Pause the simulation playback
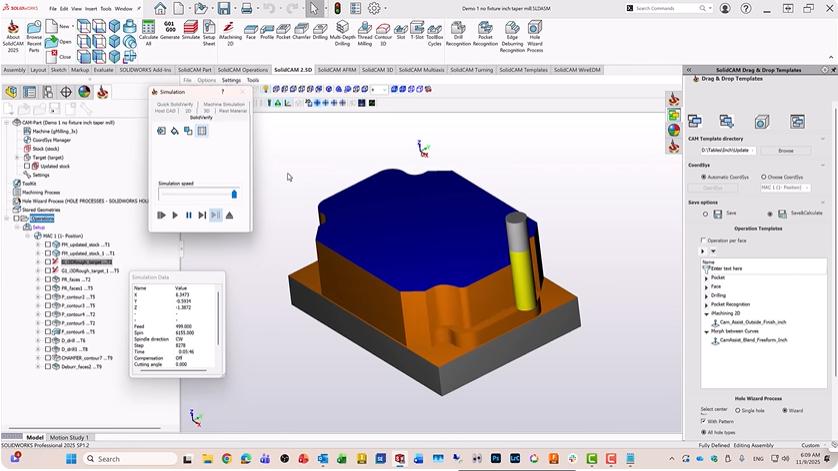838x471 pixels. [189, 215]
